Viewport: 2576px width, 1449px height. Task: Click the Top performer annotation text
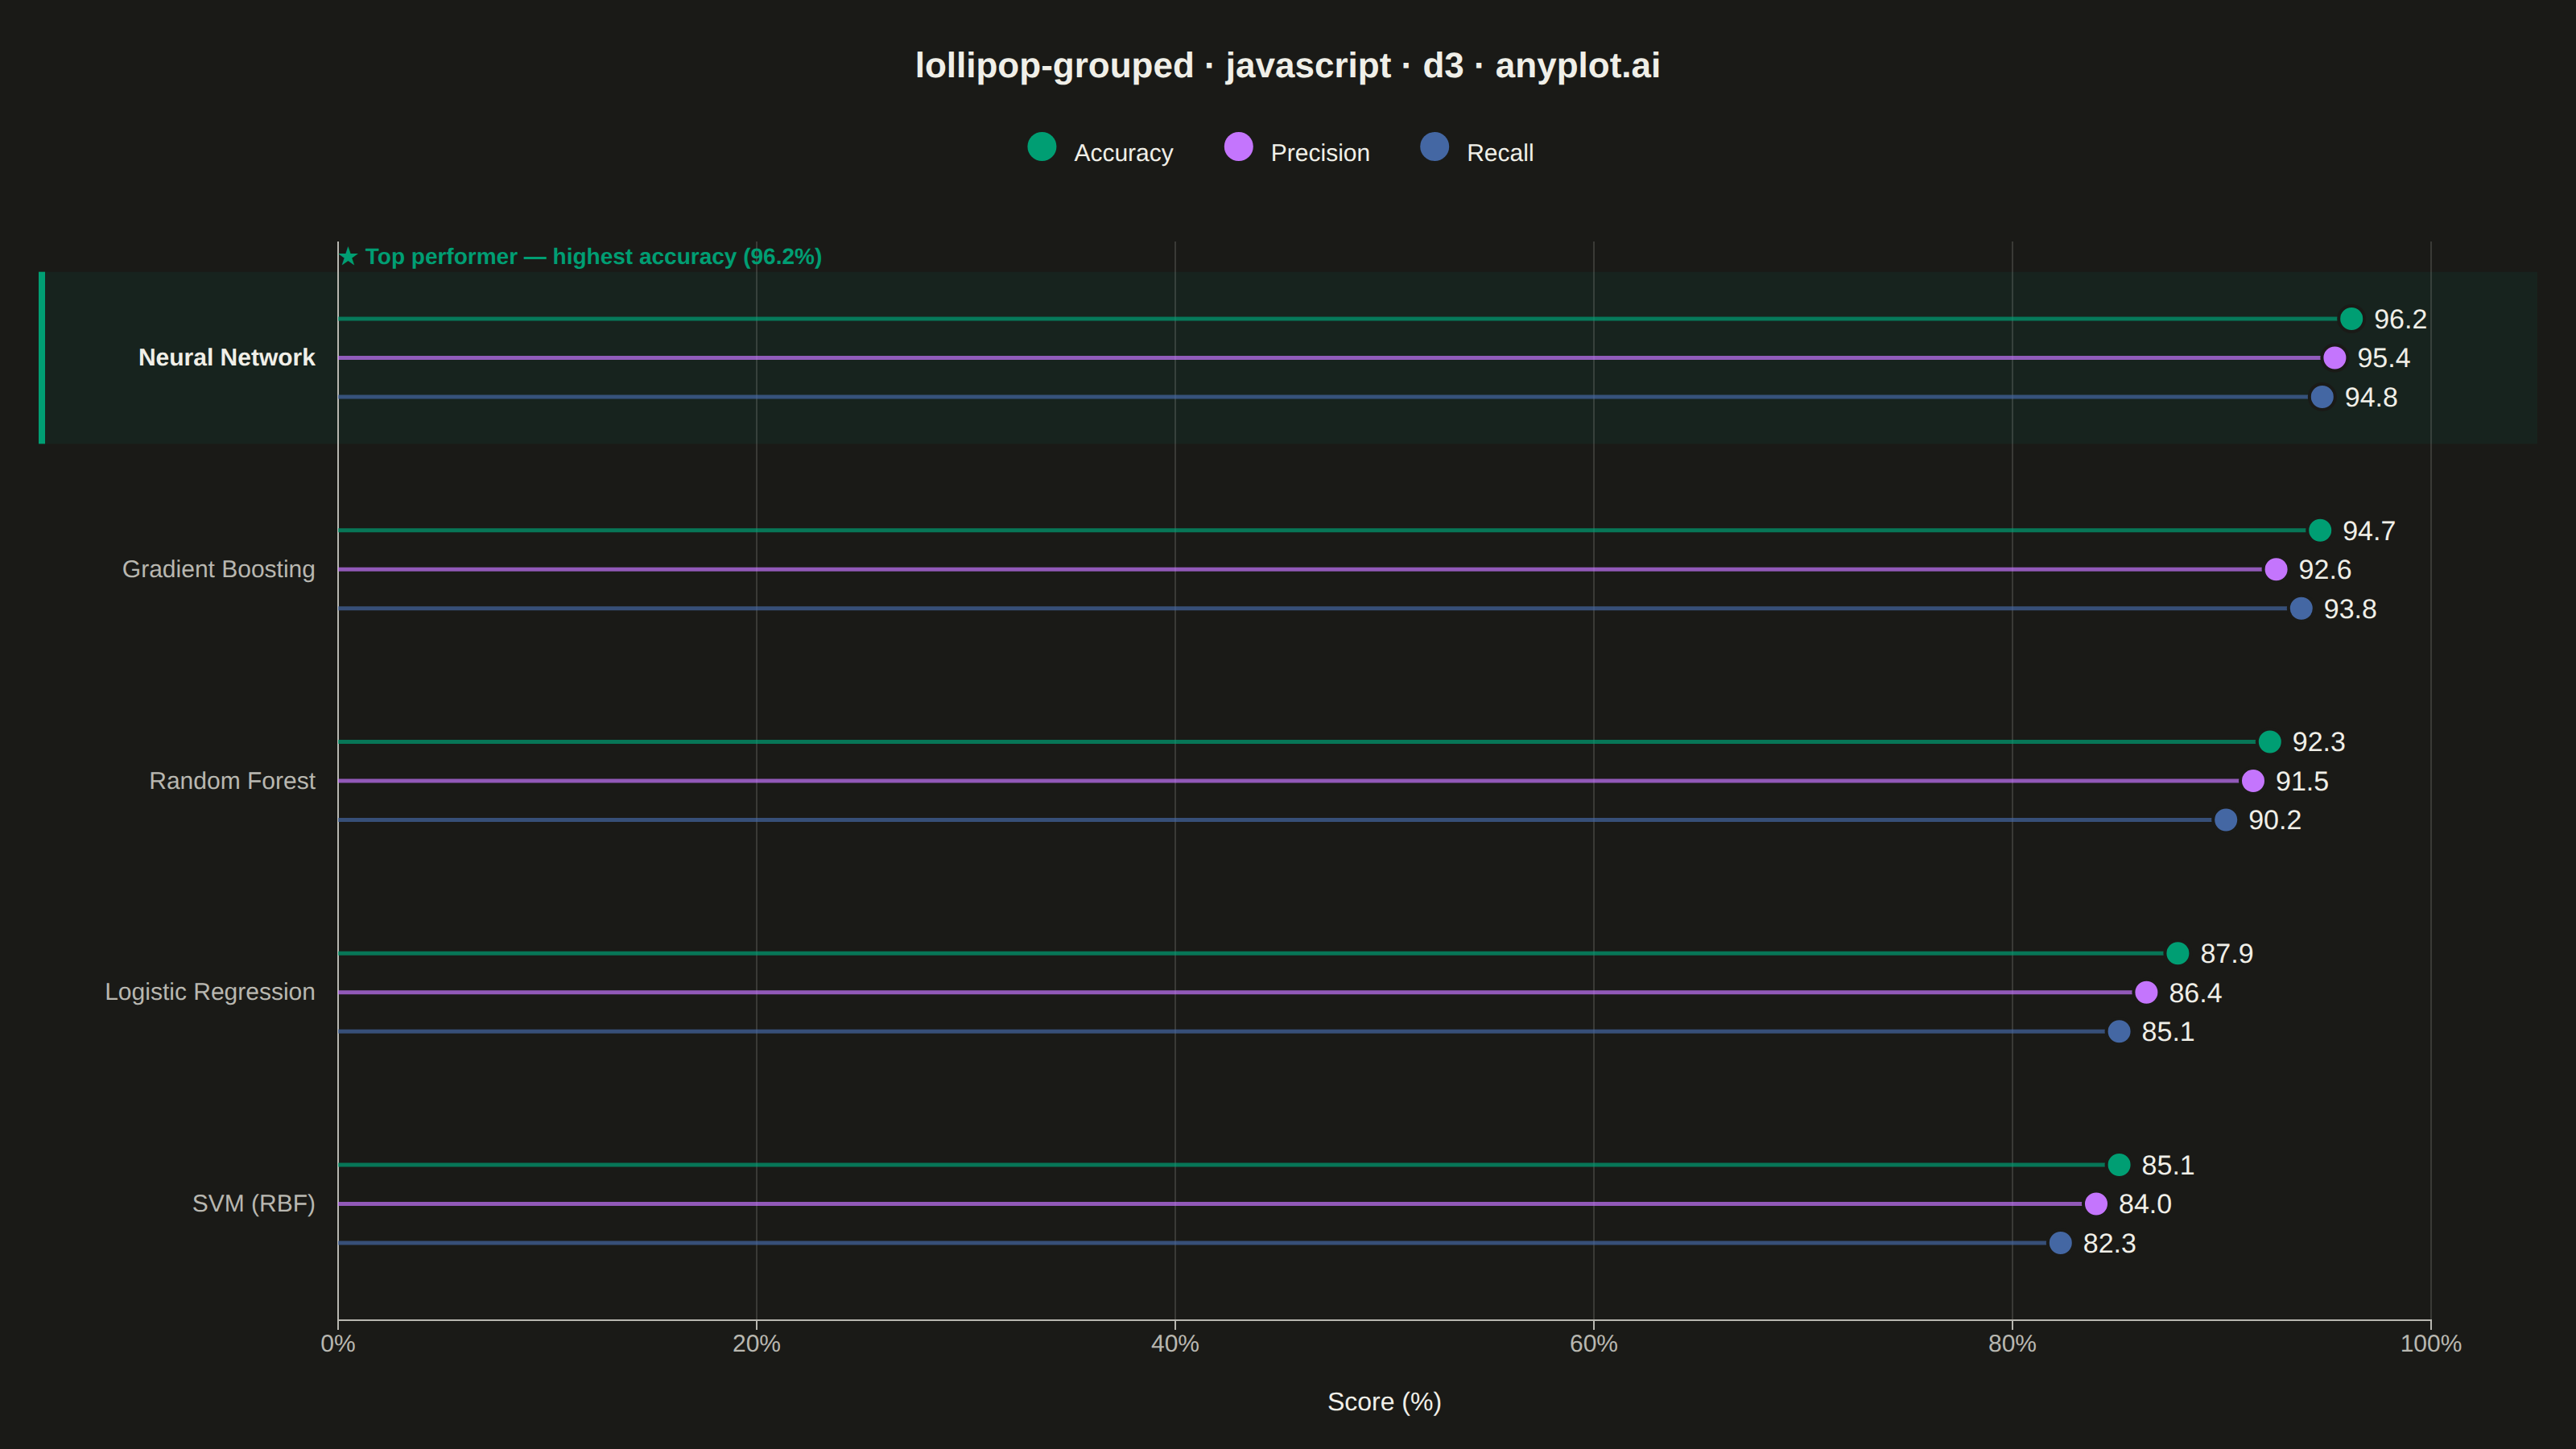point(580,257)
